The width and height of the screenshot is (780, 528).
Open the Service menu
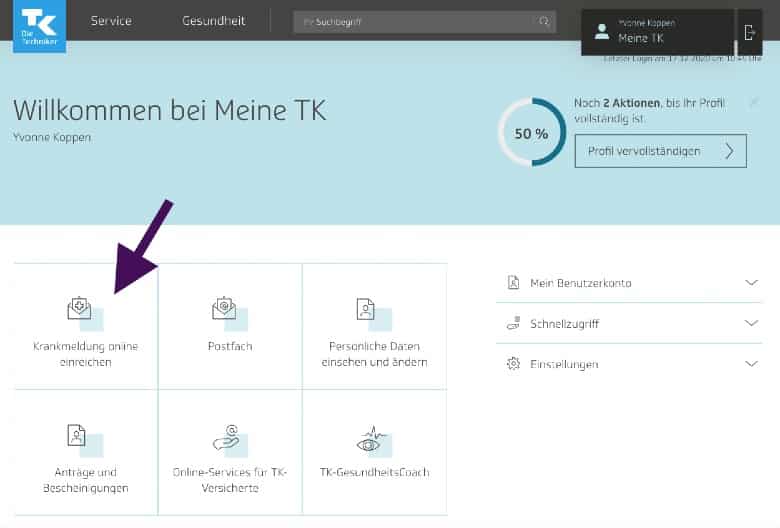pyautogui.click(x=111, y=21)
